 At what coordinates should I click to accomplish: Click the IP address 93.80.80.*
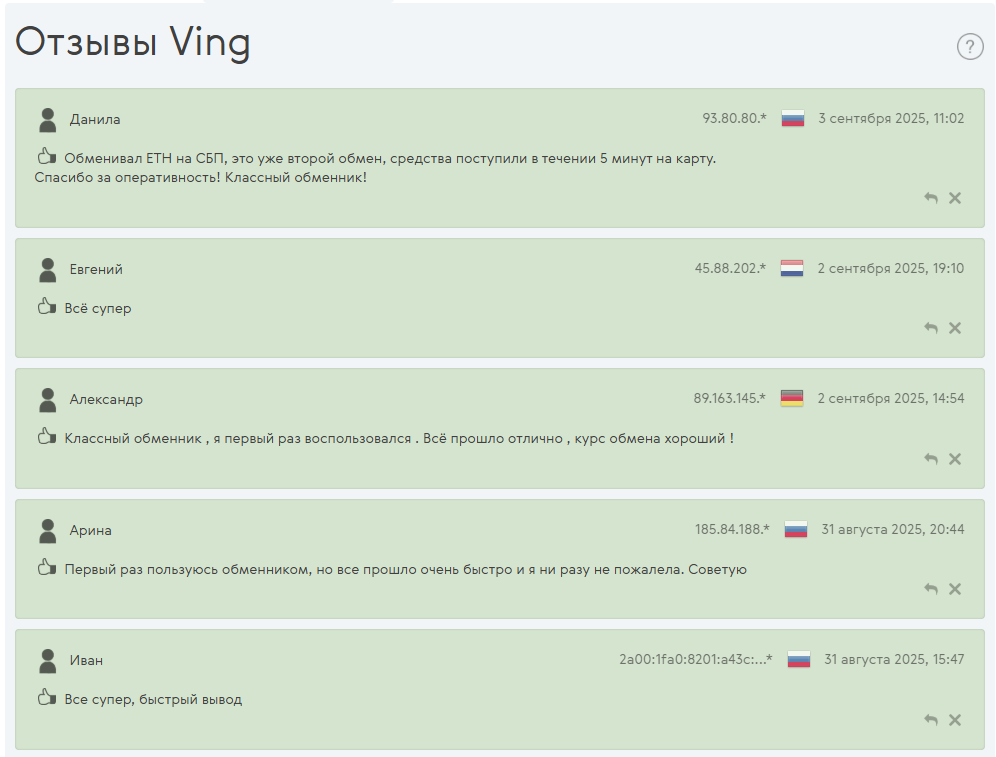[x=734, y=119]
